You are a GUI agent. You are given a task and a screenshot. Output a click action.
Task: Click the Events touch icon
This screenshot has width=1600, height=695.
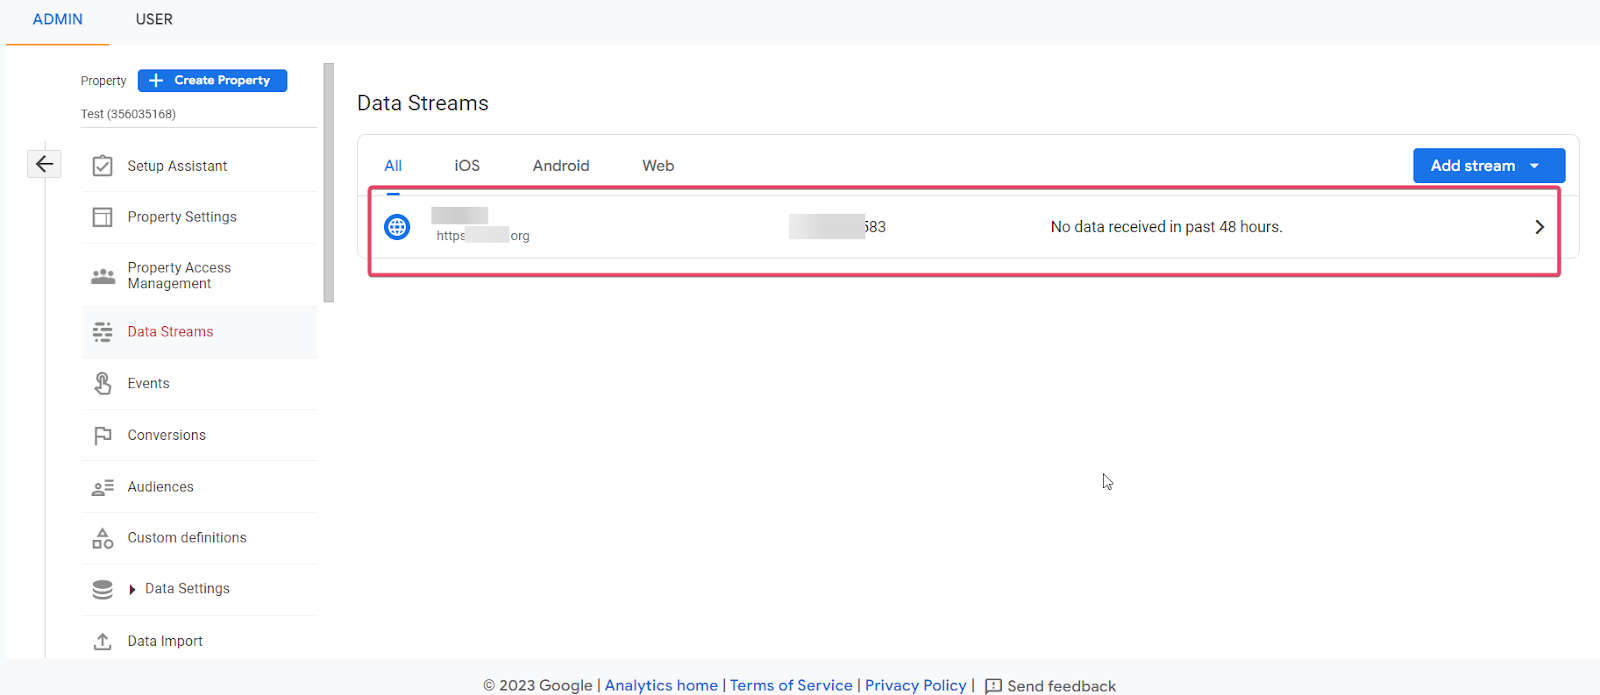tap(102, 383)
